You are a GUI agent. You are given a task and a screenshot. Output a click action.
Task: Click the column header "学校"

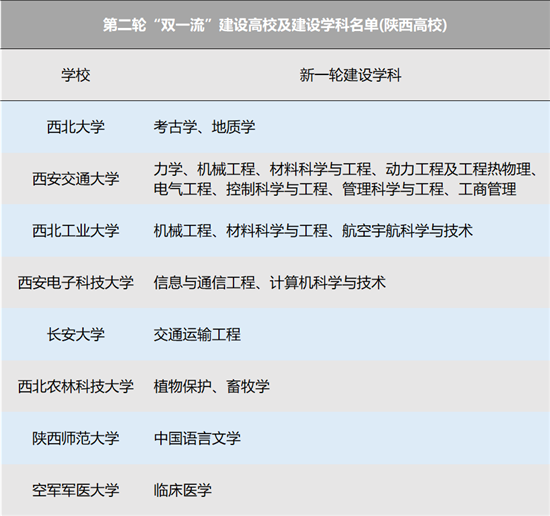point(76,75)
